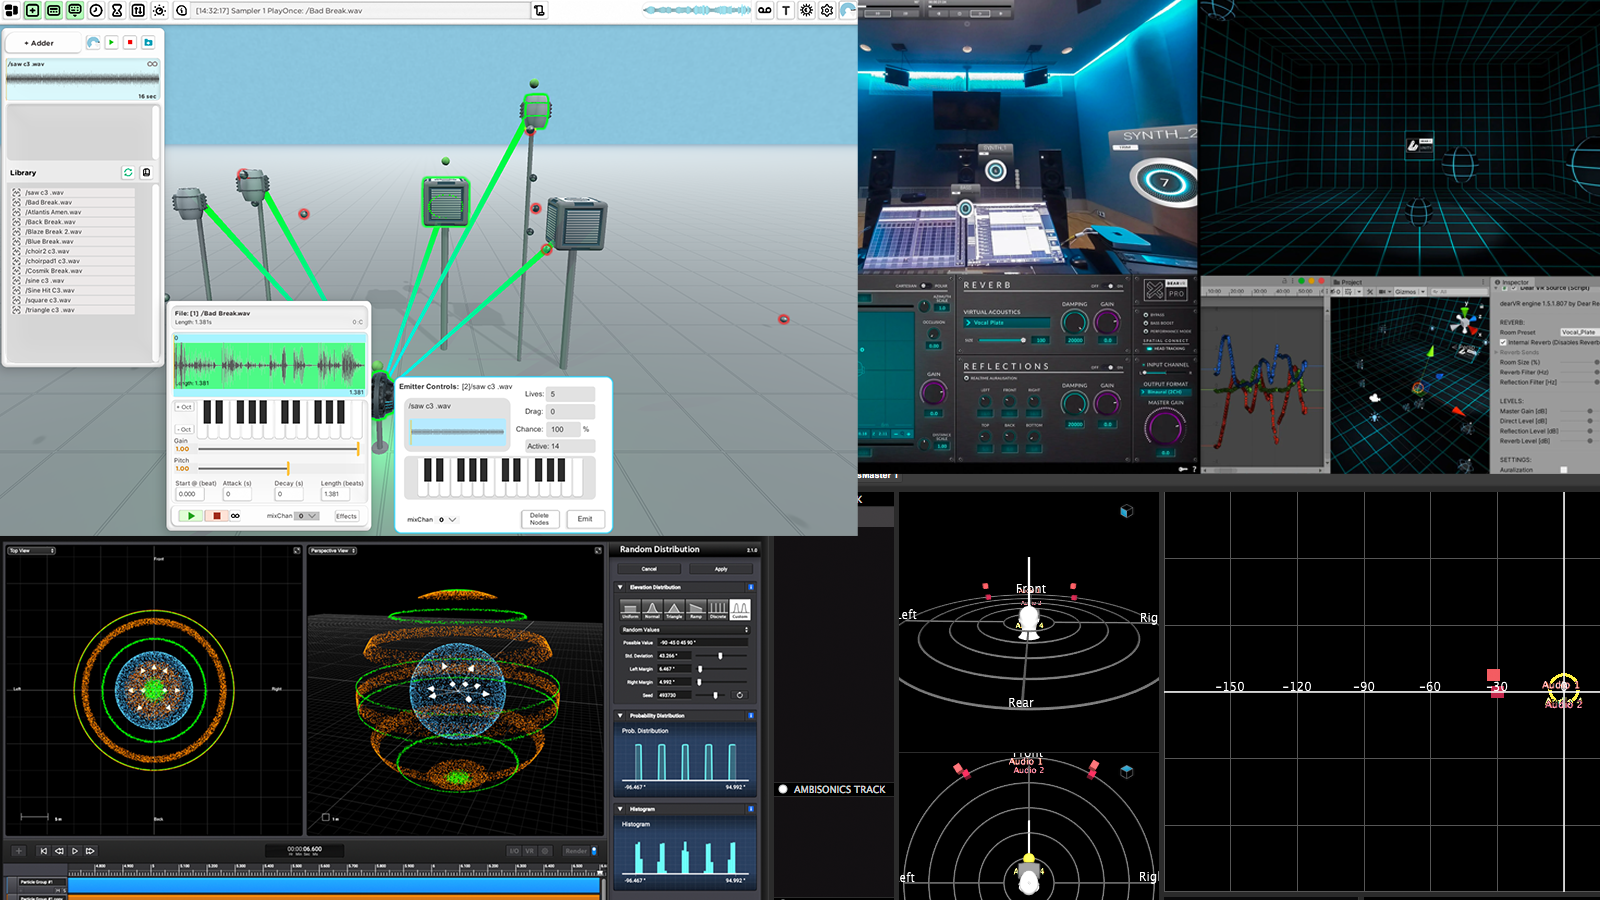Click the hourglass icon in the top toolbar
The width and height of the screenshot is (1600, 900).
click(115, 11)
